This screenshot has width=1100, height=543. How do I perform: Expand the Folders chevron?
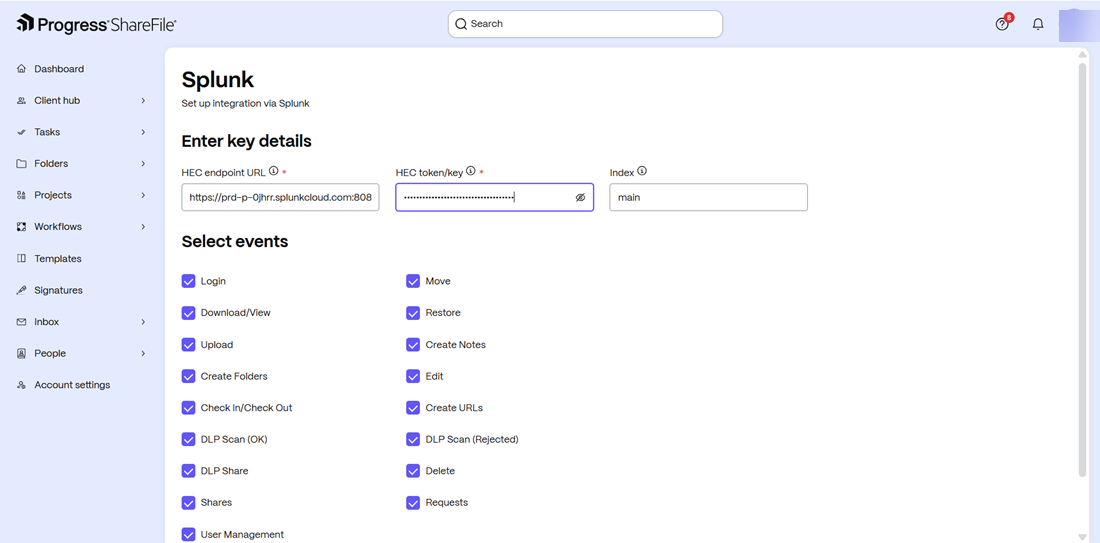pyautogui.click(x=143, y=163)
